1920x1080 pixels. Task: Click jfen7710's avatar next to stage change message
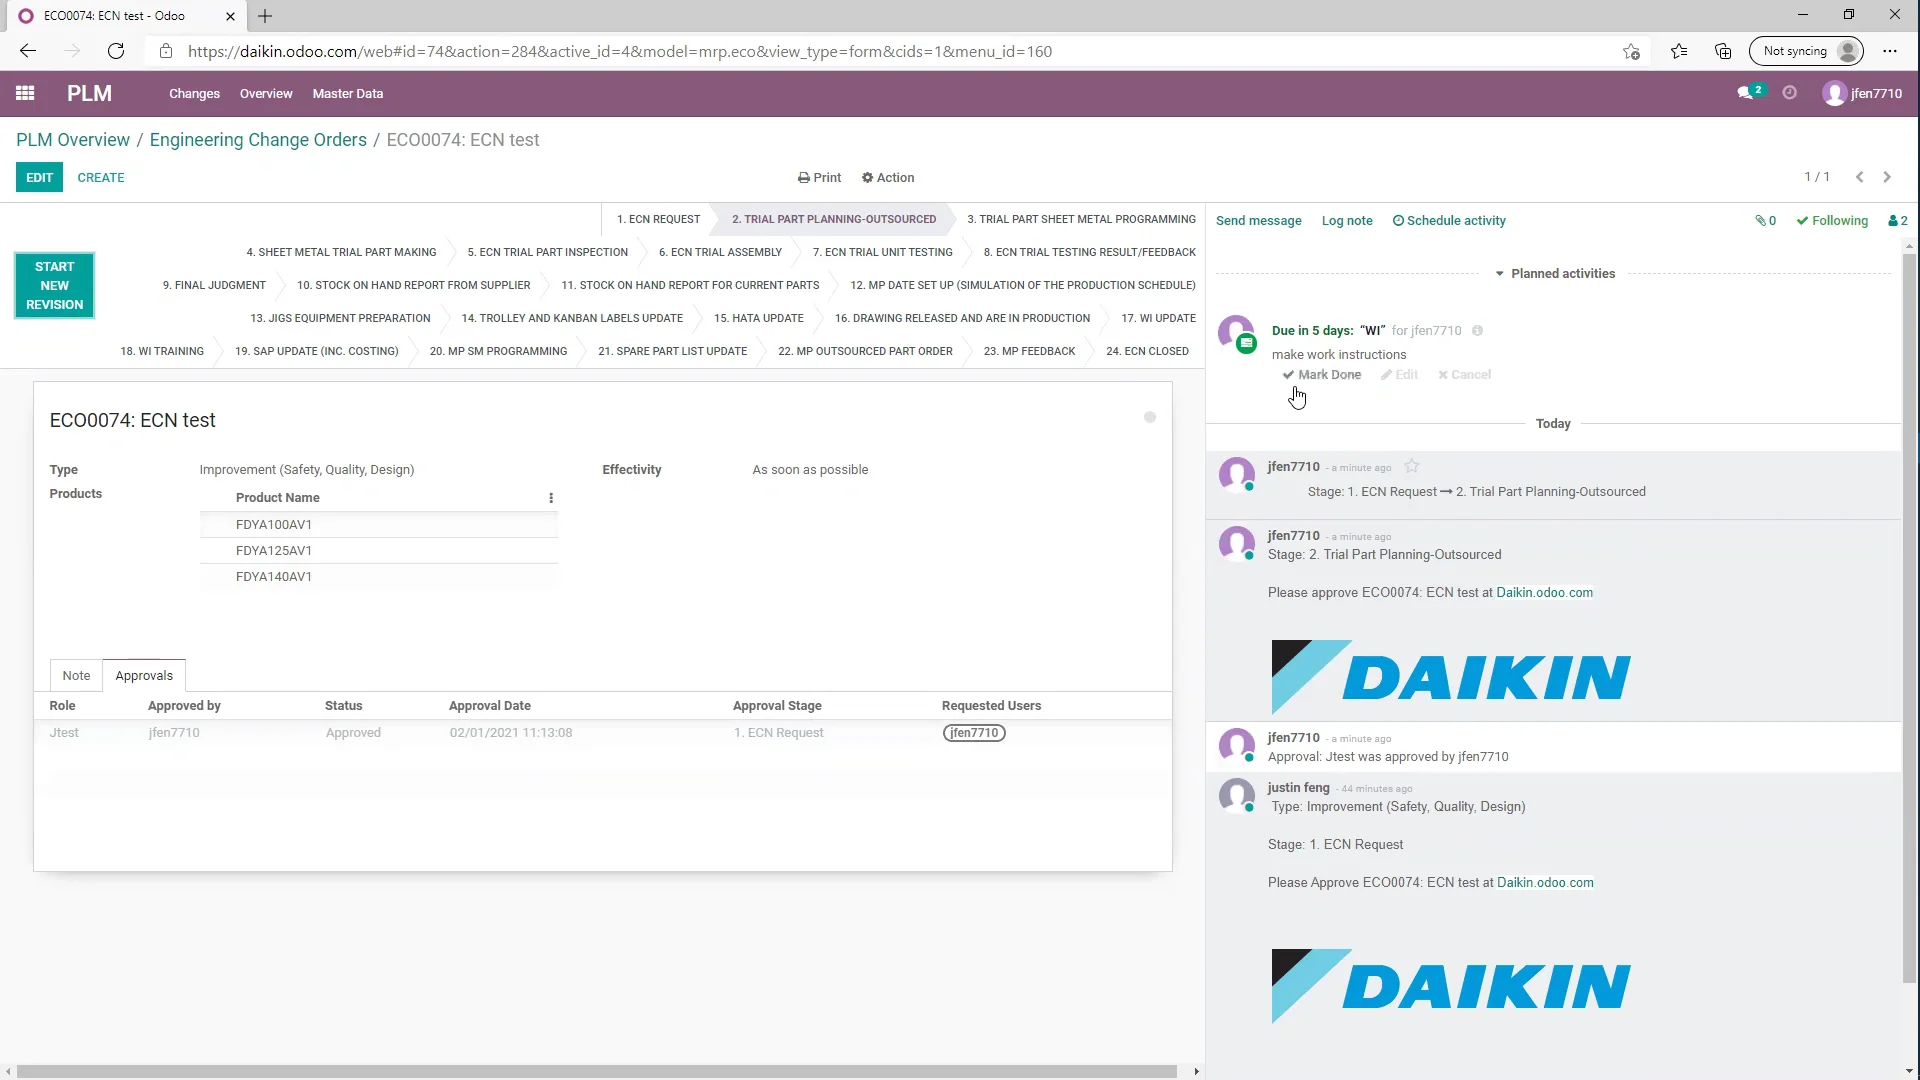click(x=1238, y=475)
